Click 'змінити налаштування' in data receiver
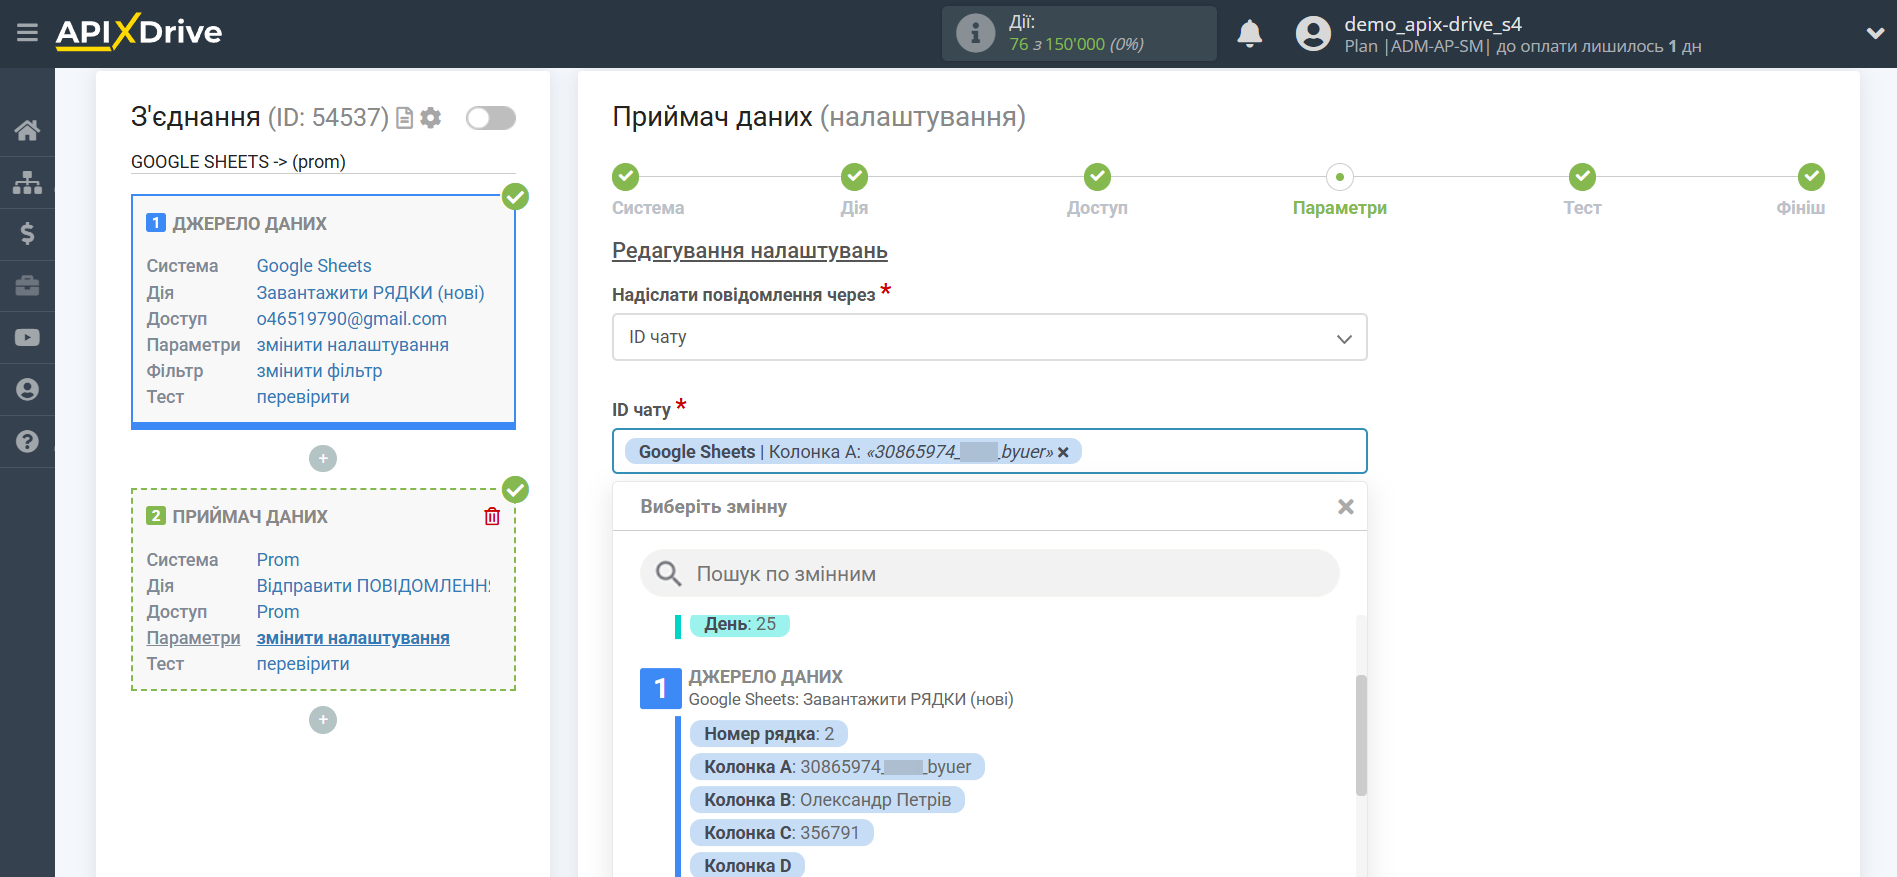 tap(353, 638)
